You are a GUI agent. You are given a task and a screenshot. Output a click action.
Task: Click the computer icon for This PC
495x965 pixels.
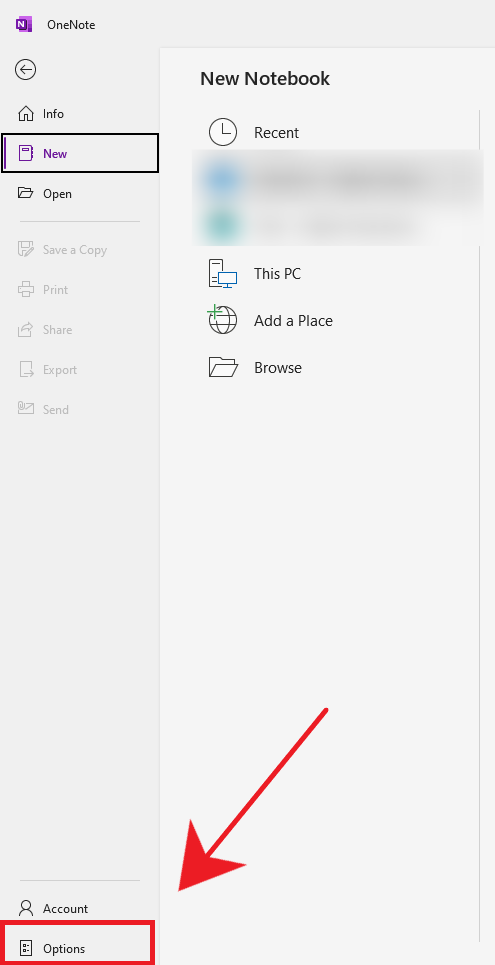click(x=223, y=274)
